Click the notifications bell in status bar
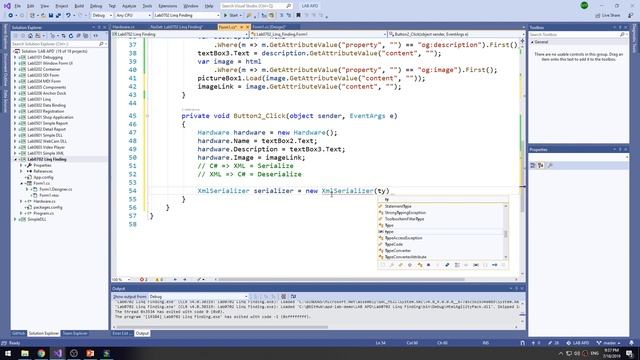Screen dimensions: 640x360 coord(631,343)
